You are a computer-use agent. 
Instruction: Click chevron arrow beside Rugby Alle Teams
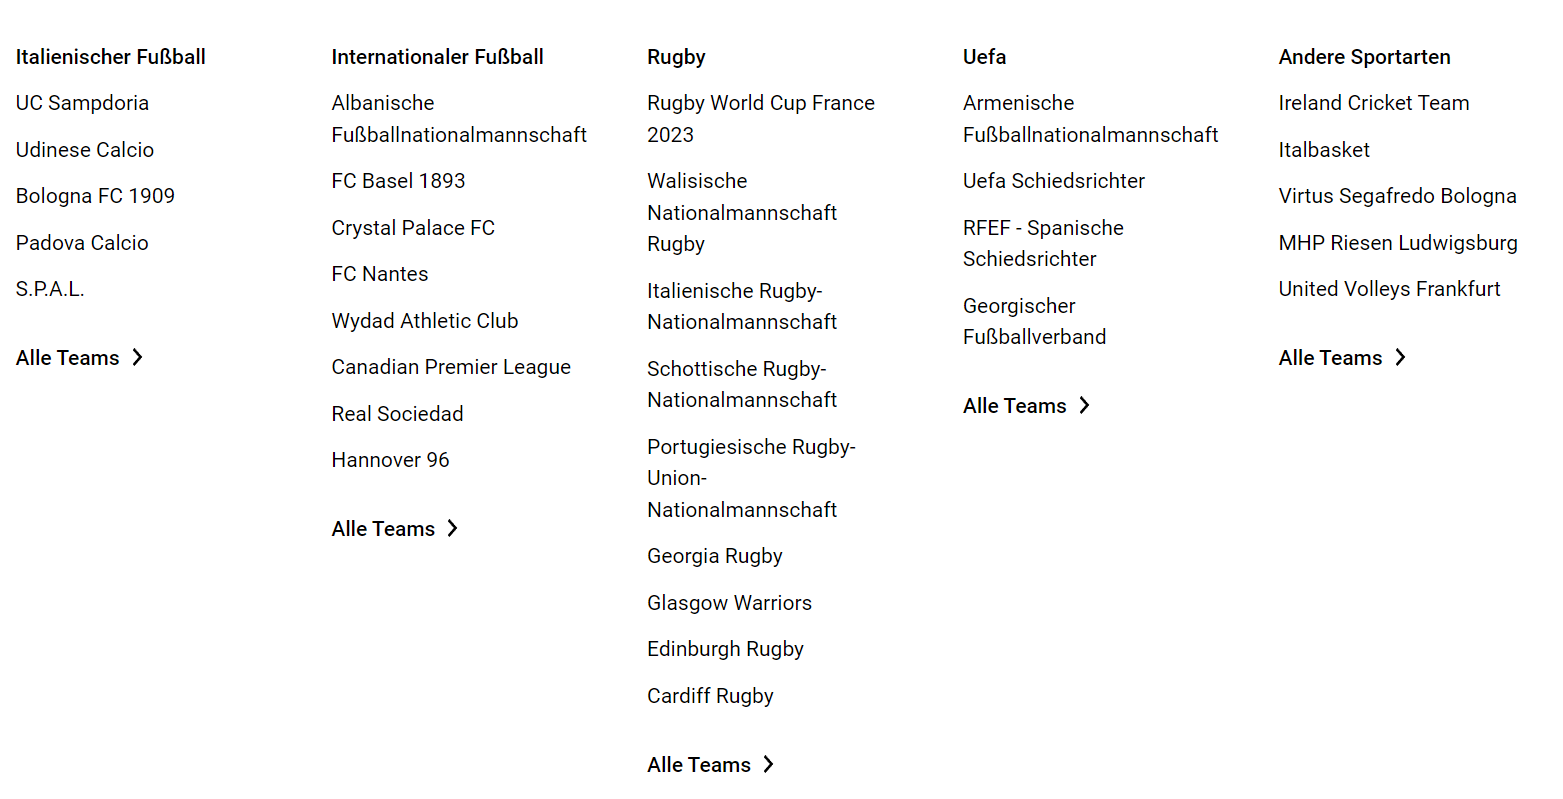point(769,764)
